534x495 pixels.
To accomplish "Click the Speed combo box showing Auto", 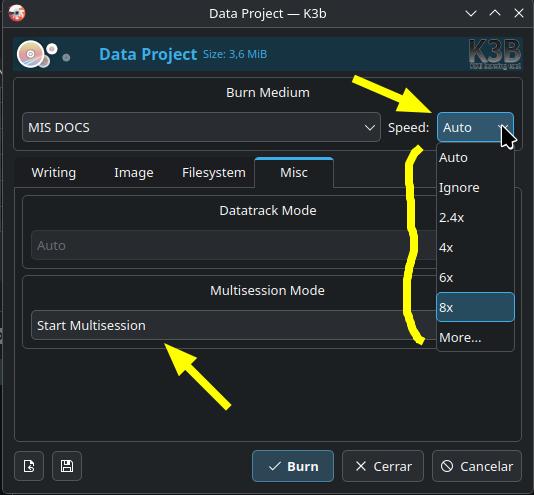I will (475, 127).
